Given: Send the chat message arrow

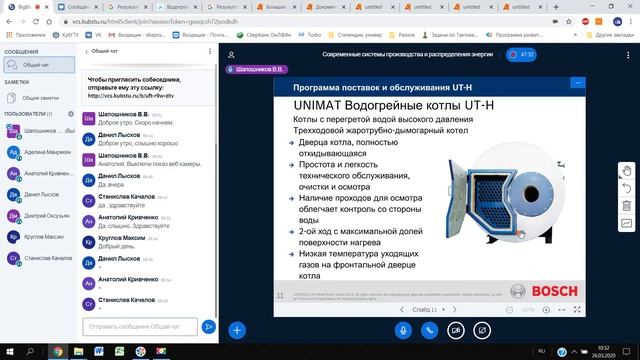Looking at the screenshot, I should click(x=209, y=327).
